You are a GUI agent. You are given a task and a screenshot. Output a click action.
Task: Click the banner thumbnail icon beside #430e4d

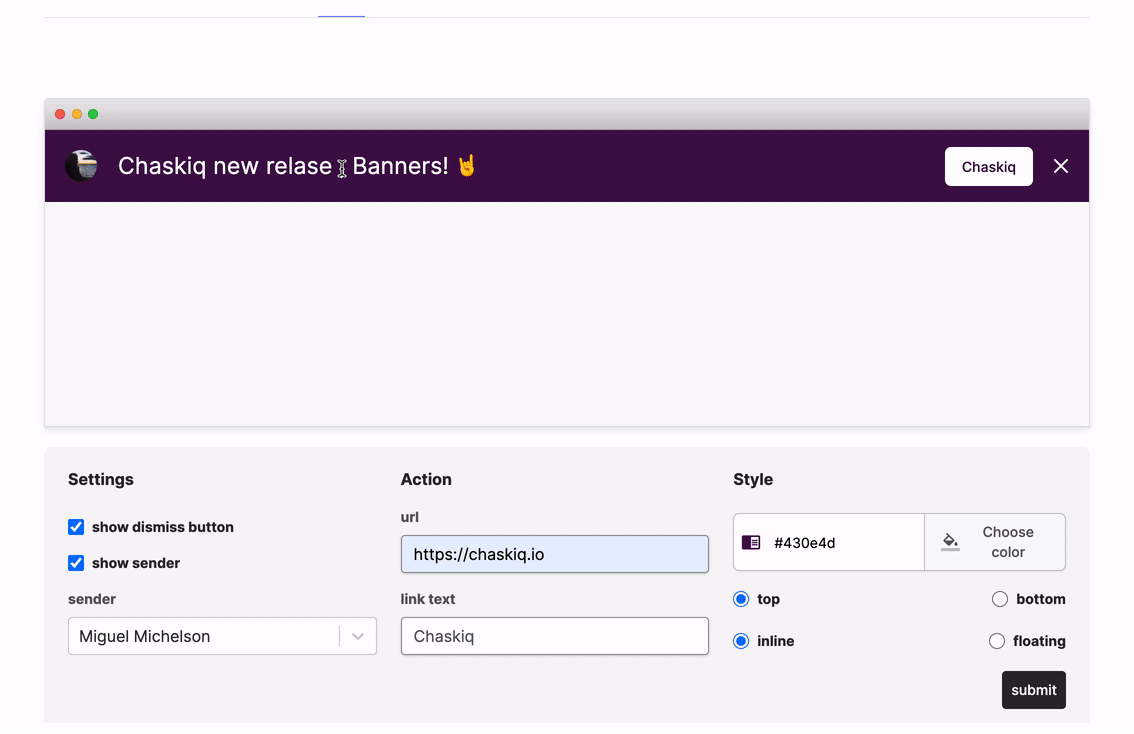[751, 541]
